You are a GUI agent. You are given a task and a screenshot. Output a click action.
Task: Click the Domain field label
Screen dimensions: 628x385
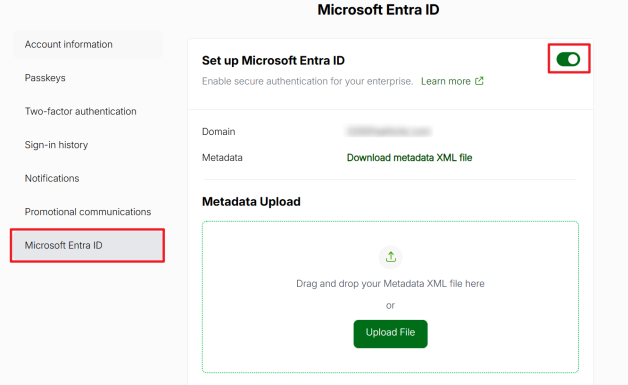pos(219,132)
